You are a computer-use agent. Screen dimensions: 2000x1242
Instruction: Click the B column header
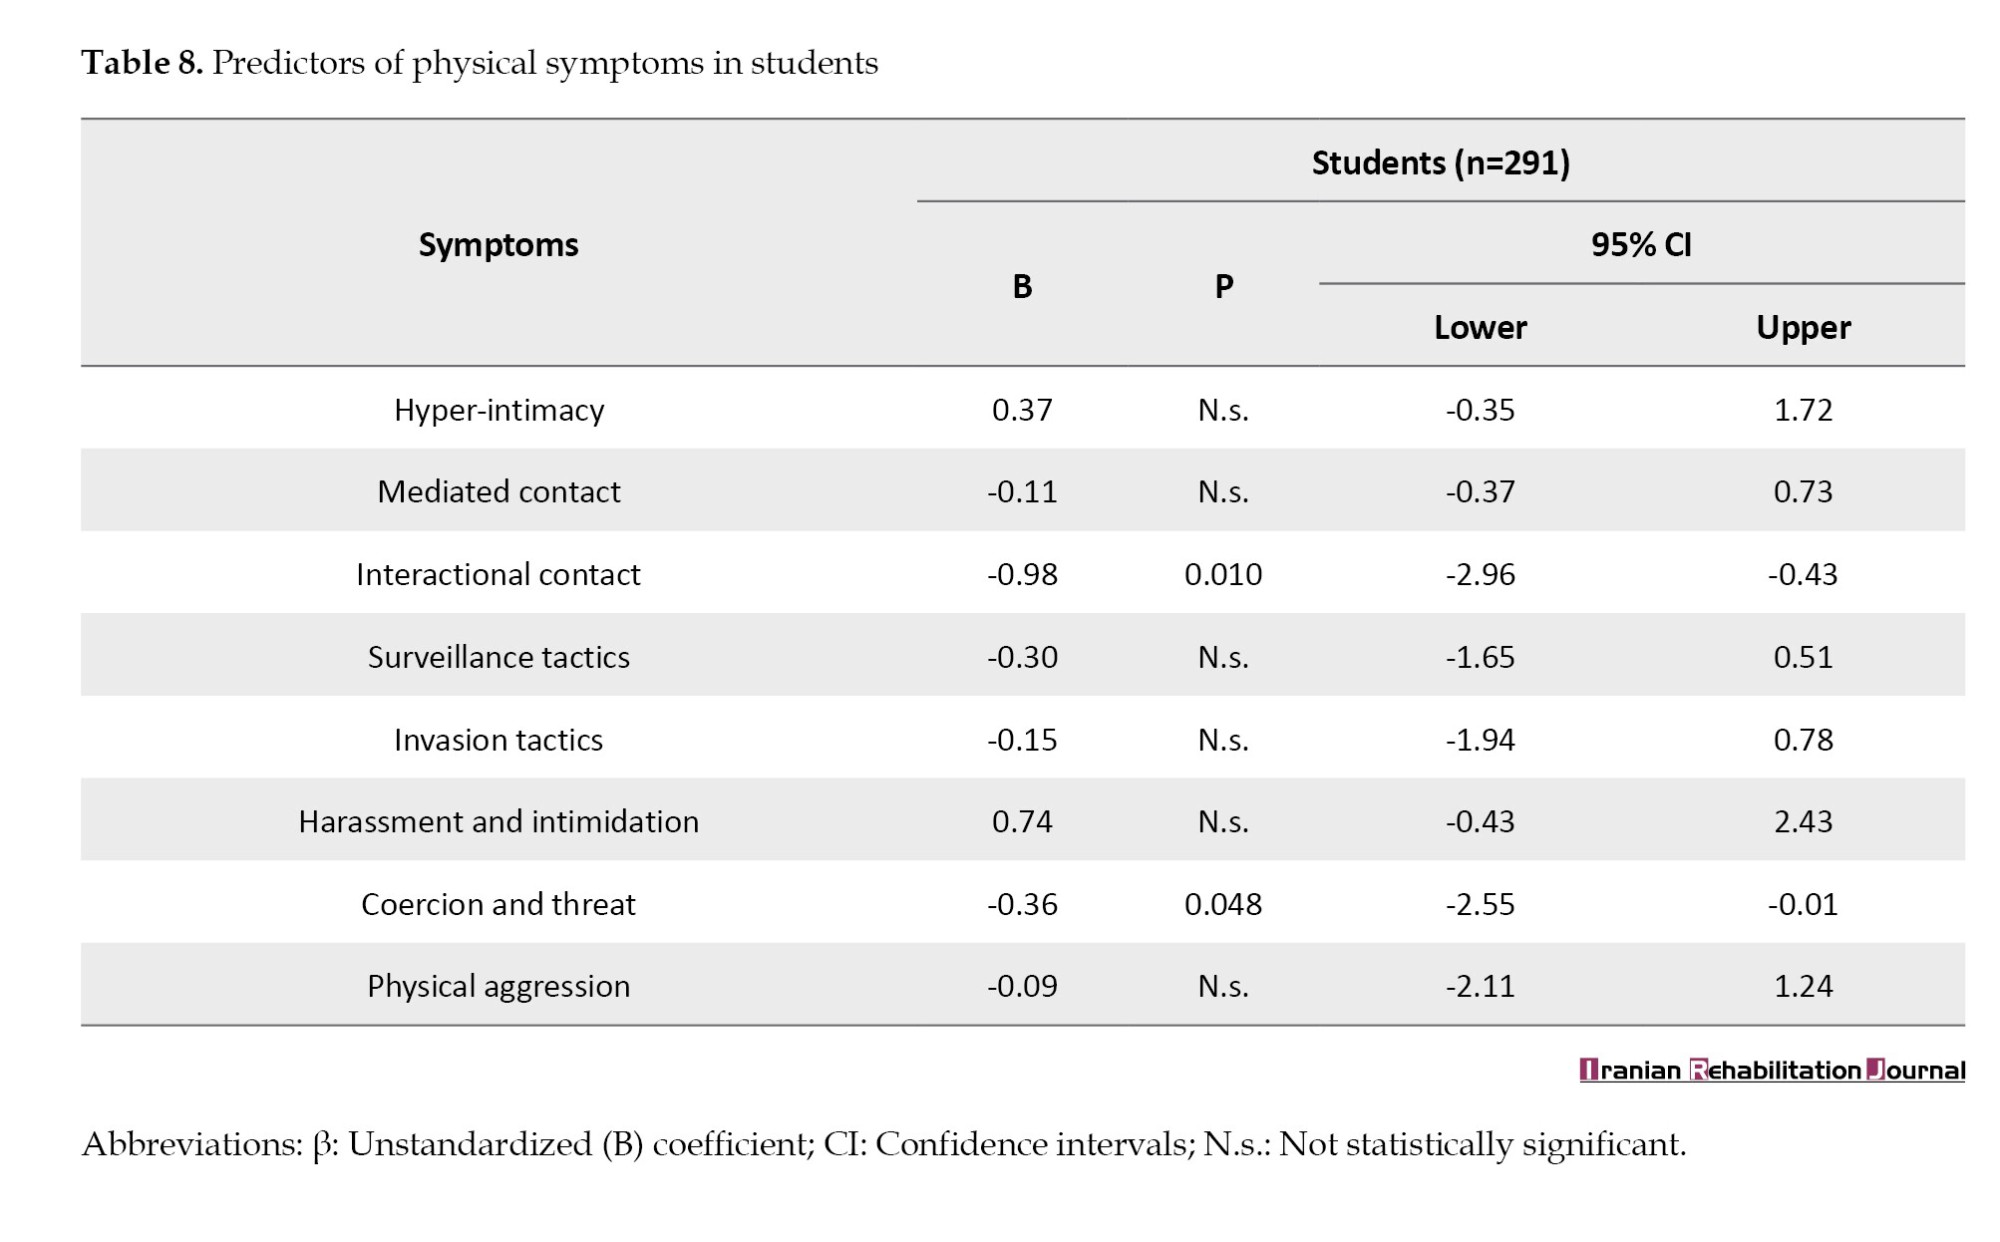1022,287
